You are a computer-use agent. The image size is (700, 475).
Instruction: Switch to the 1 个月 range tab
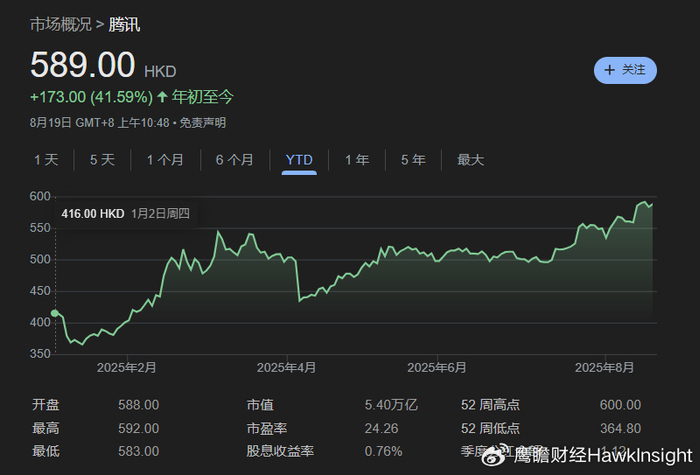pos(165,160)
